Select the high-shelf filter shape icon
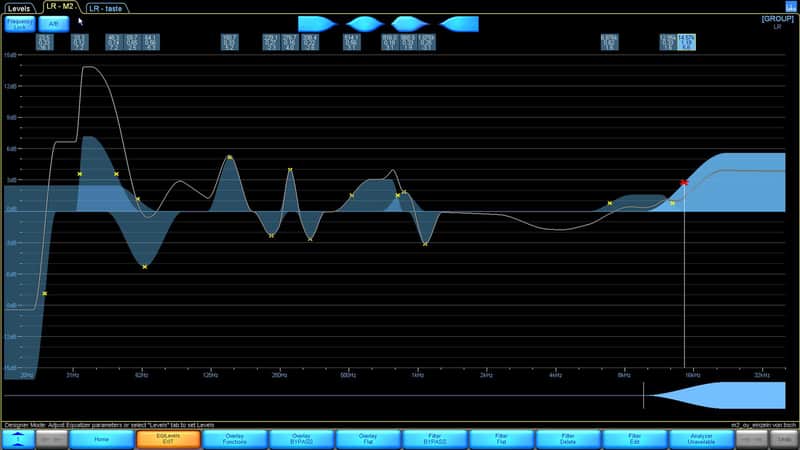This screenshot has height=450, width=800. [459, 24]
